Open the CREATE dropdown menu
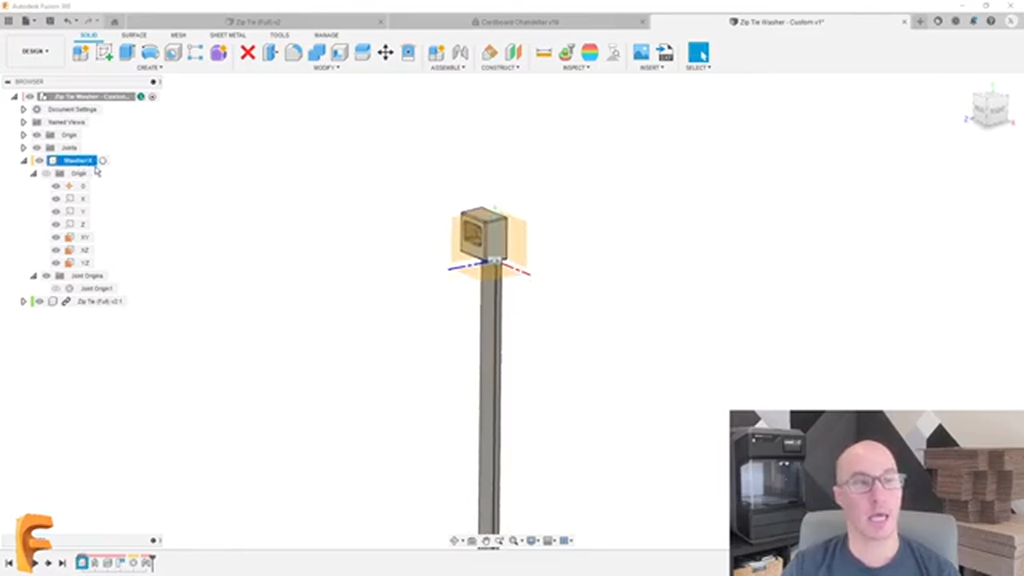The height and width of the screenshot is (576, 1024). point(147,68)
